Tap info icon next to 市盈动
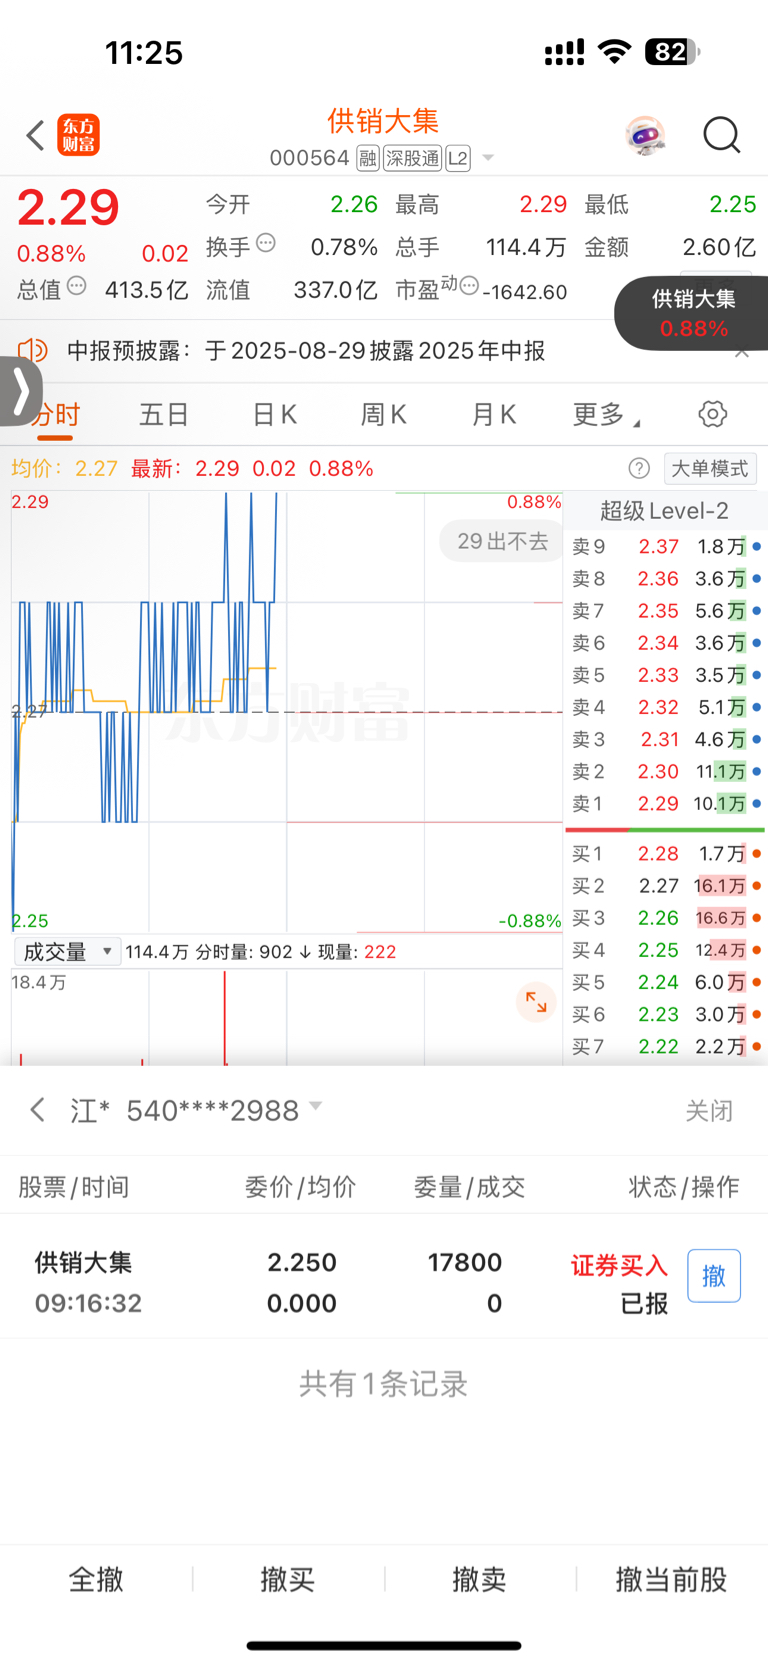The image size is (768, 1665). click(469, 286)
